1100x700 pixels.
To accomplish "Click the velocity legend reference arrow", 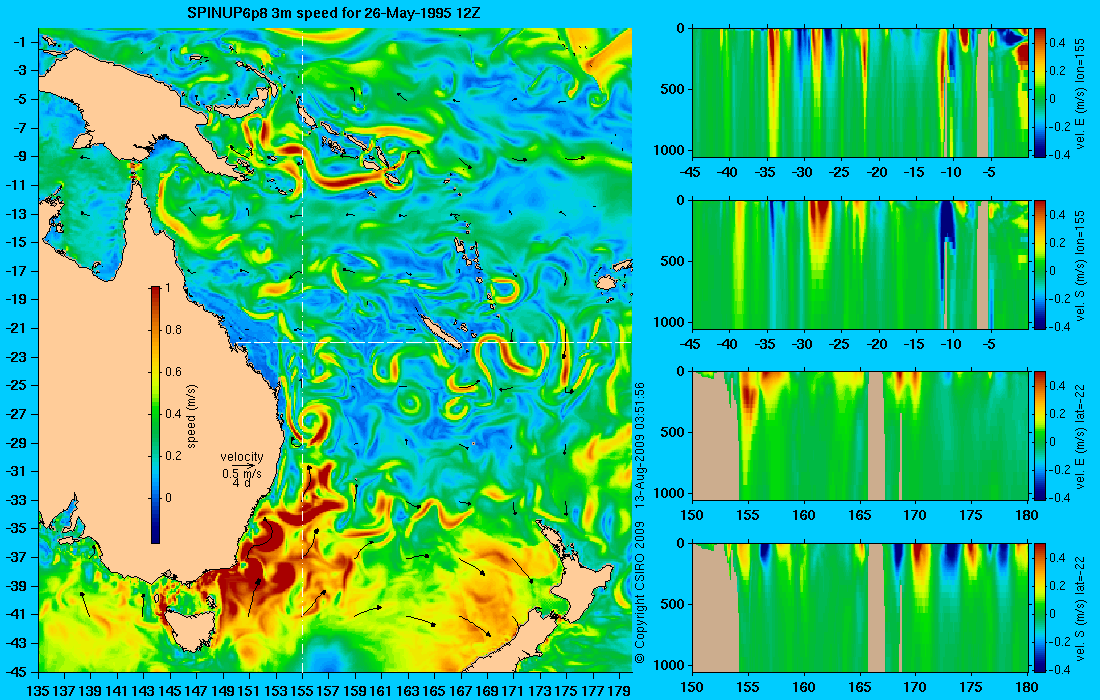I will tap(243, 466).
